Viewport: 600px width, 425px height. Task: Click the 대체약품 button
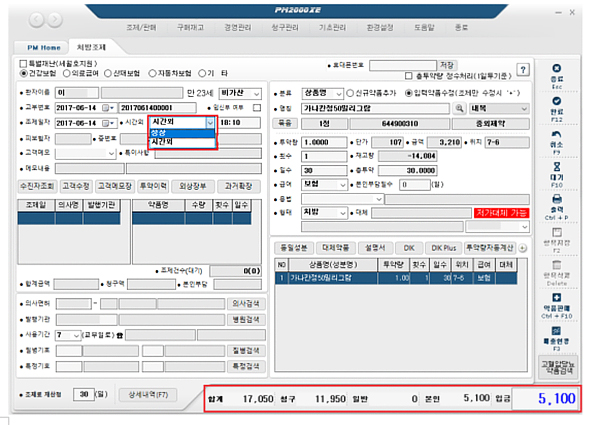point(336,248)
